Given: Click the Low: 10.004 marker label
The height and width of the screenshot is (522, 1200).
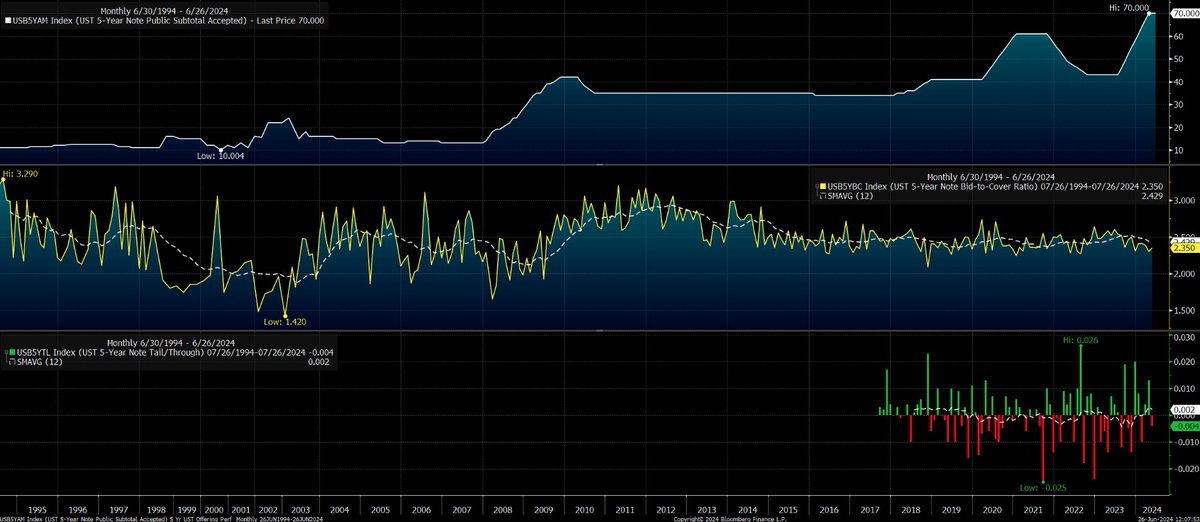Looking at the screenshot, I should pyautogui.click(x=219, y=157).
